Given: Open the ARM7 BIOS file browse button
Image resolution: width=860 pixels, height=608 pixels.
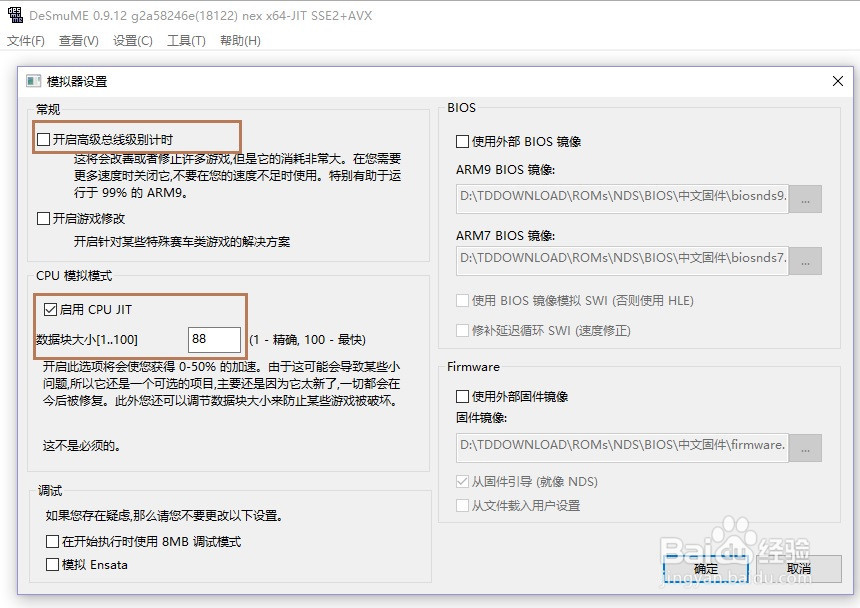Looking at the screenshot, I should click(x=806, y=261).
